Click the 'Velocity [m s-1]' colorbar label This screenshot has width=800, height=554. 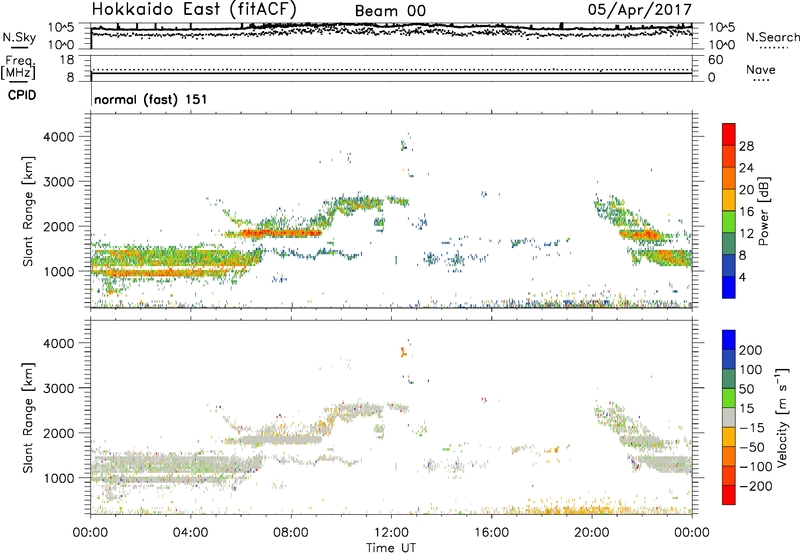784,417
